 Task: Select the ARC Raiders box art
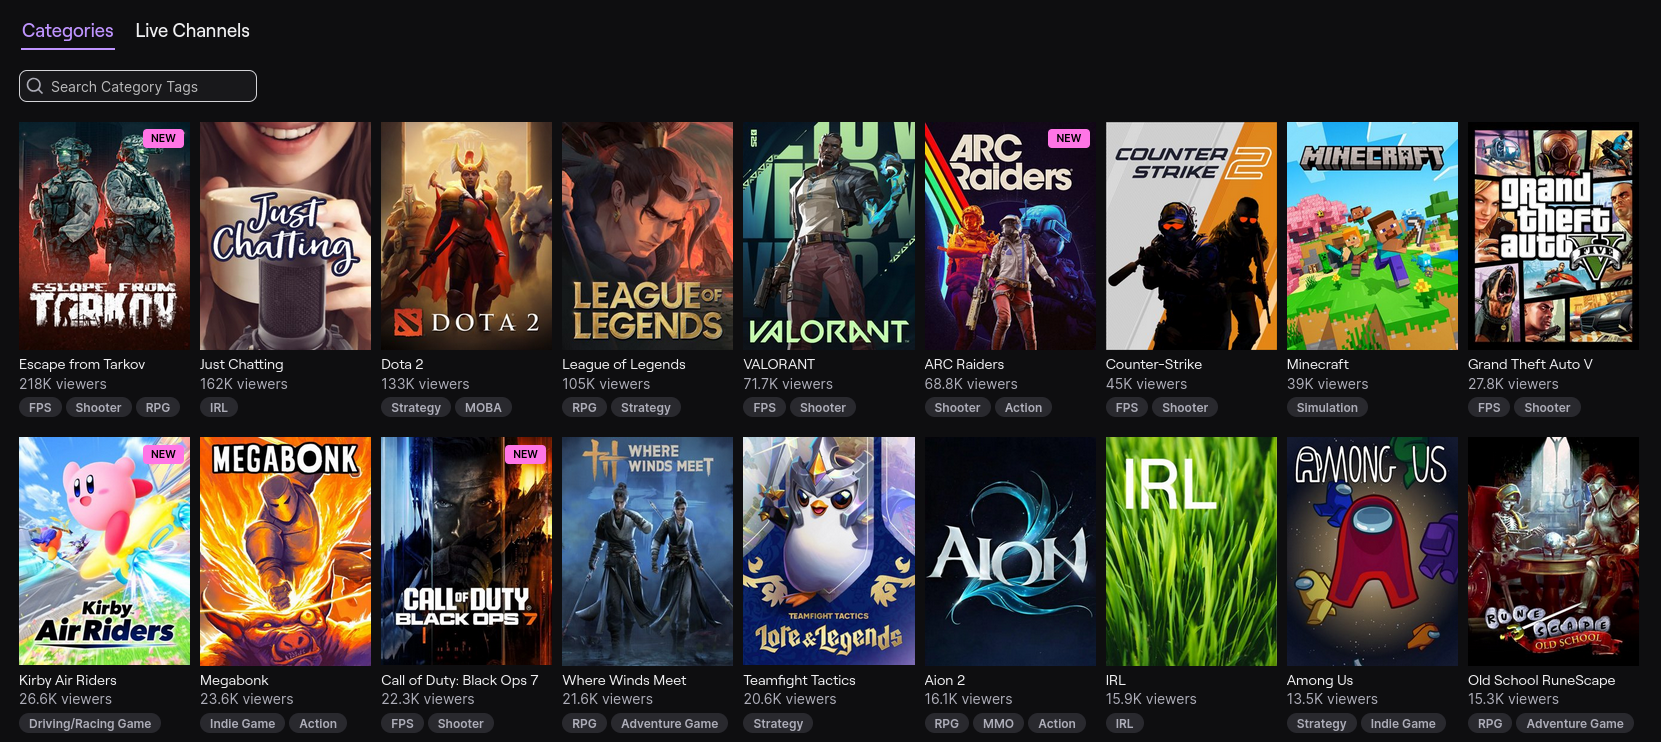(1010, 236)
